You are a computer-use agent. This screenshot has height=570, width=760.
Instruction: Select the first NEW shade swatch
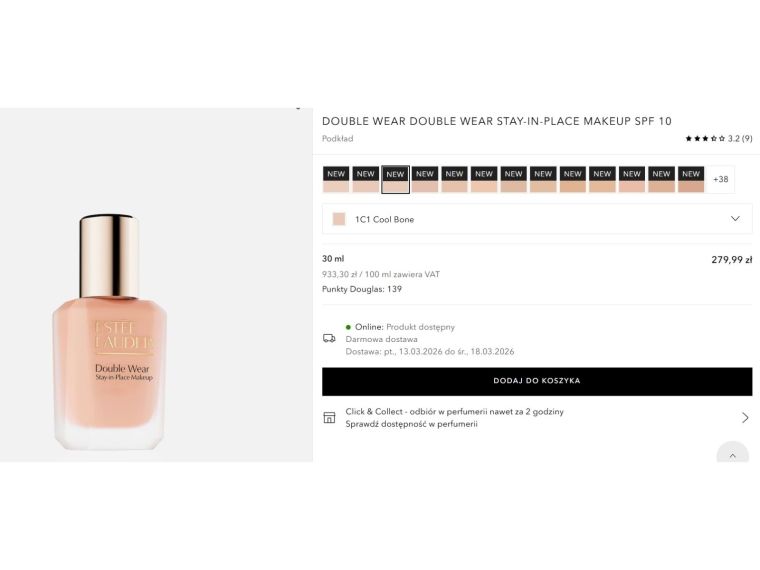336,179
